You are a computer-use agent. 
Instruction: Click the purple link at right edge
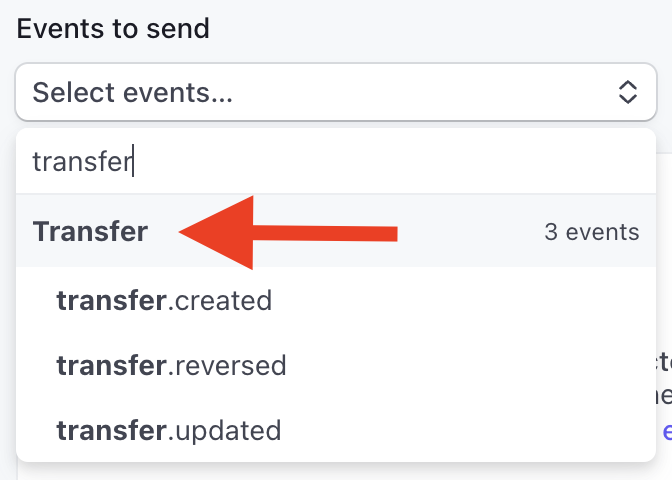666,431
